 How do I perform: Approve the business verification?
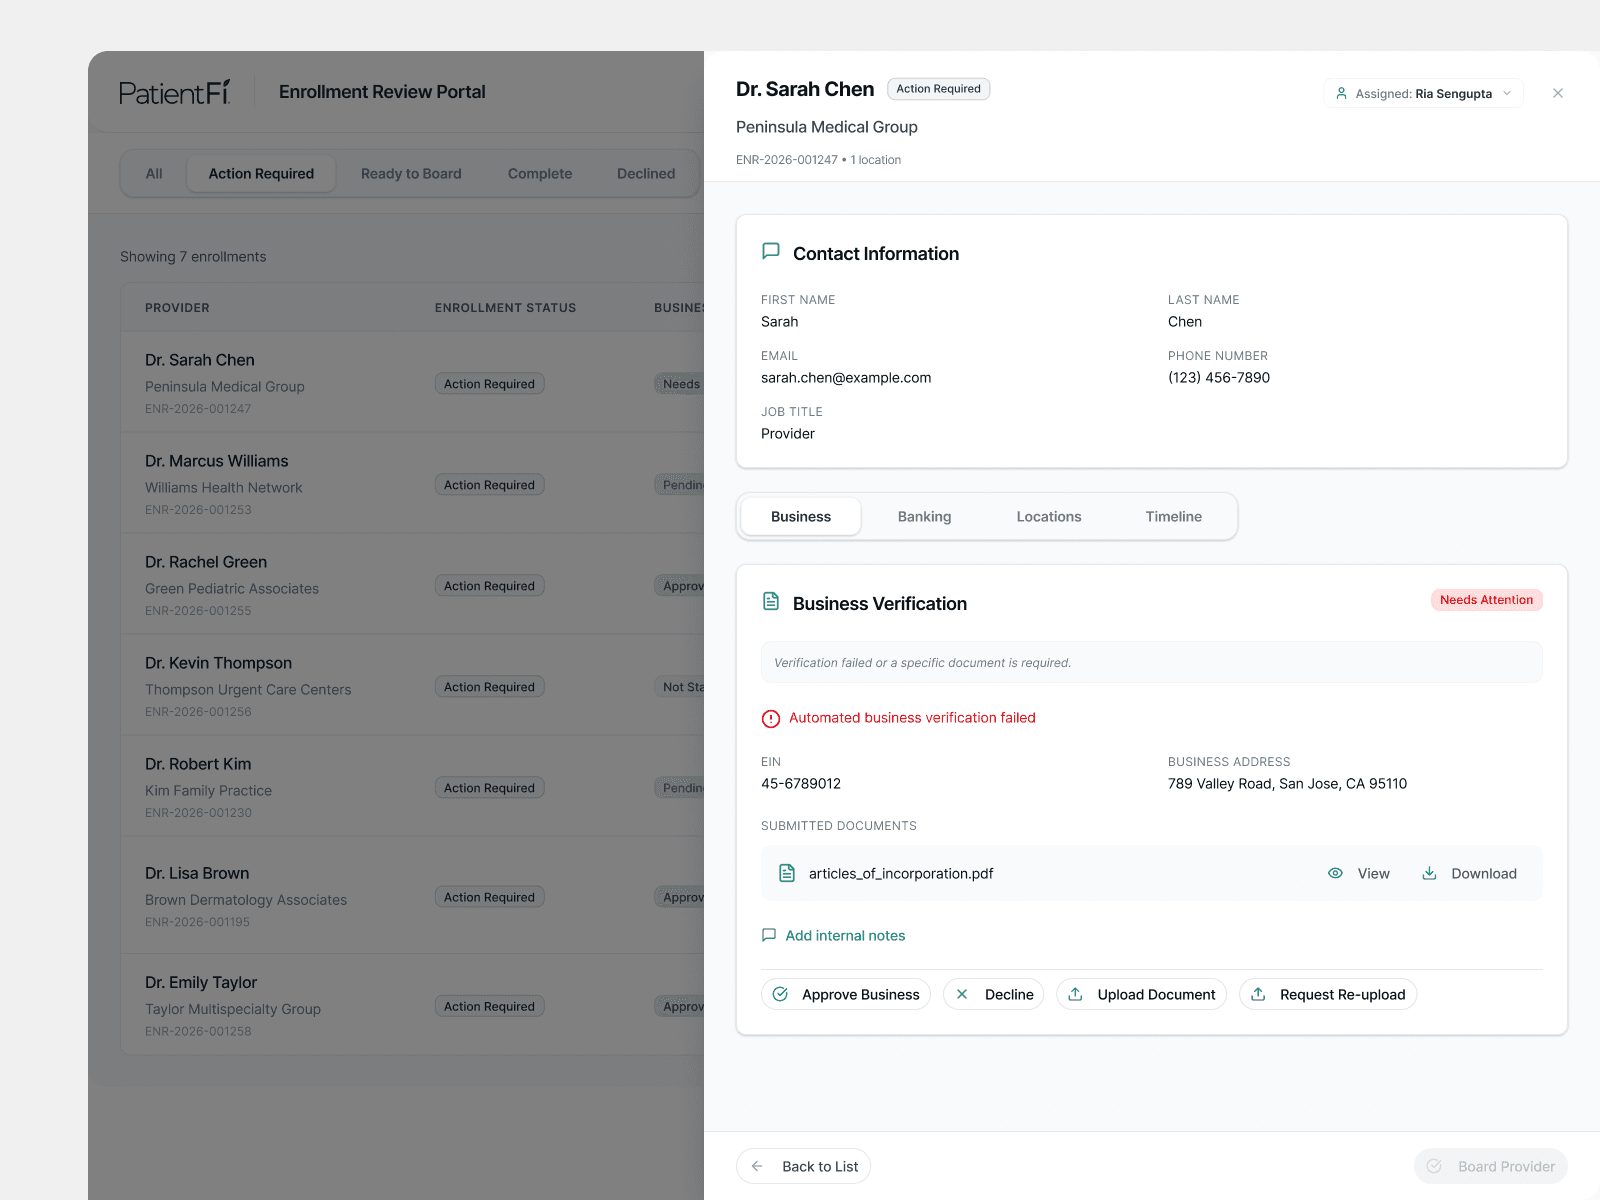[846, 994]
